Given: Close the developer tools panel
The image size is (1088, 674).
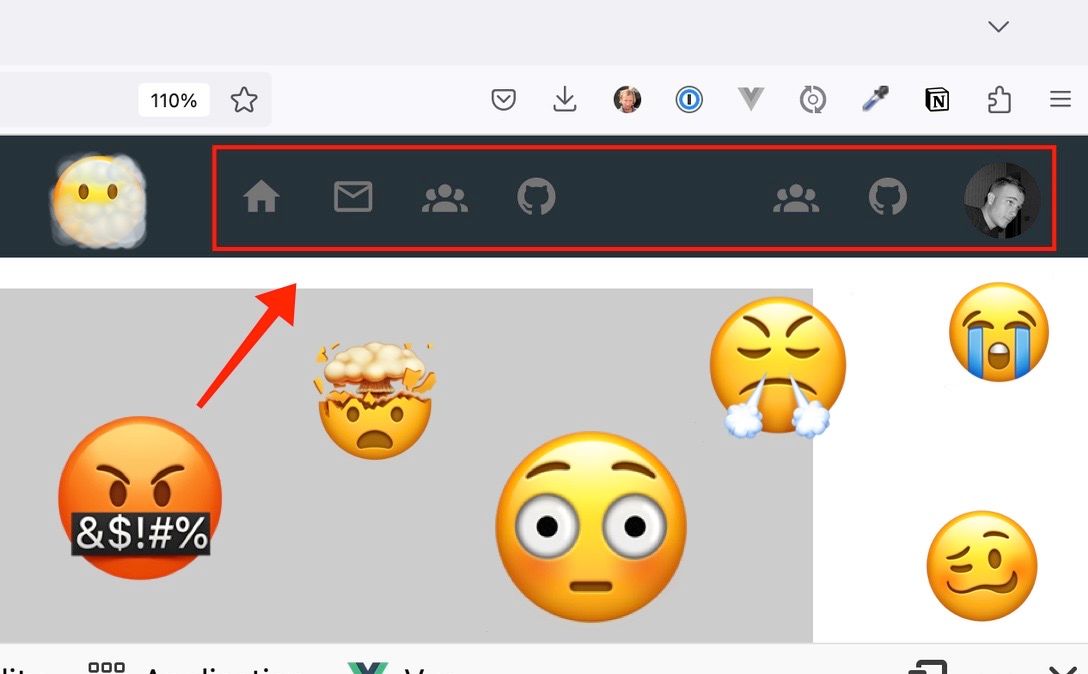Looking at the screenshot, I should click(1062, 670).
